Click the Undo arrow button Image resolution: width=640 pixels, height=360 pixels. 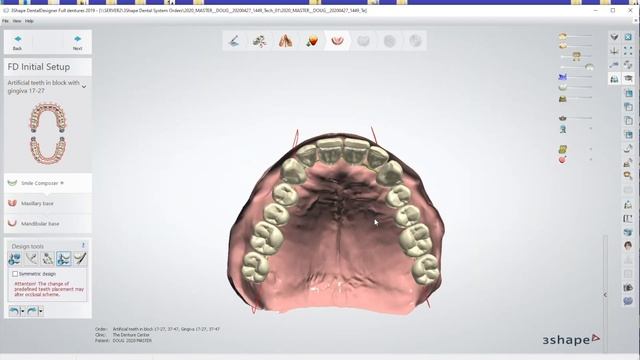click(14, 311)
